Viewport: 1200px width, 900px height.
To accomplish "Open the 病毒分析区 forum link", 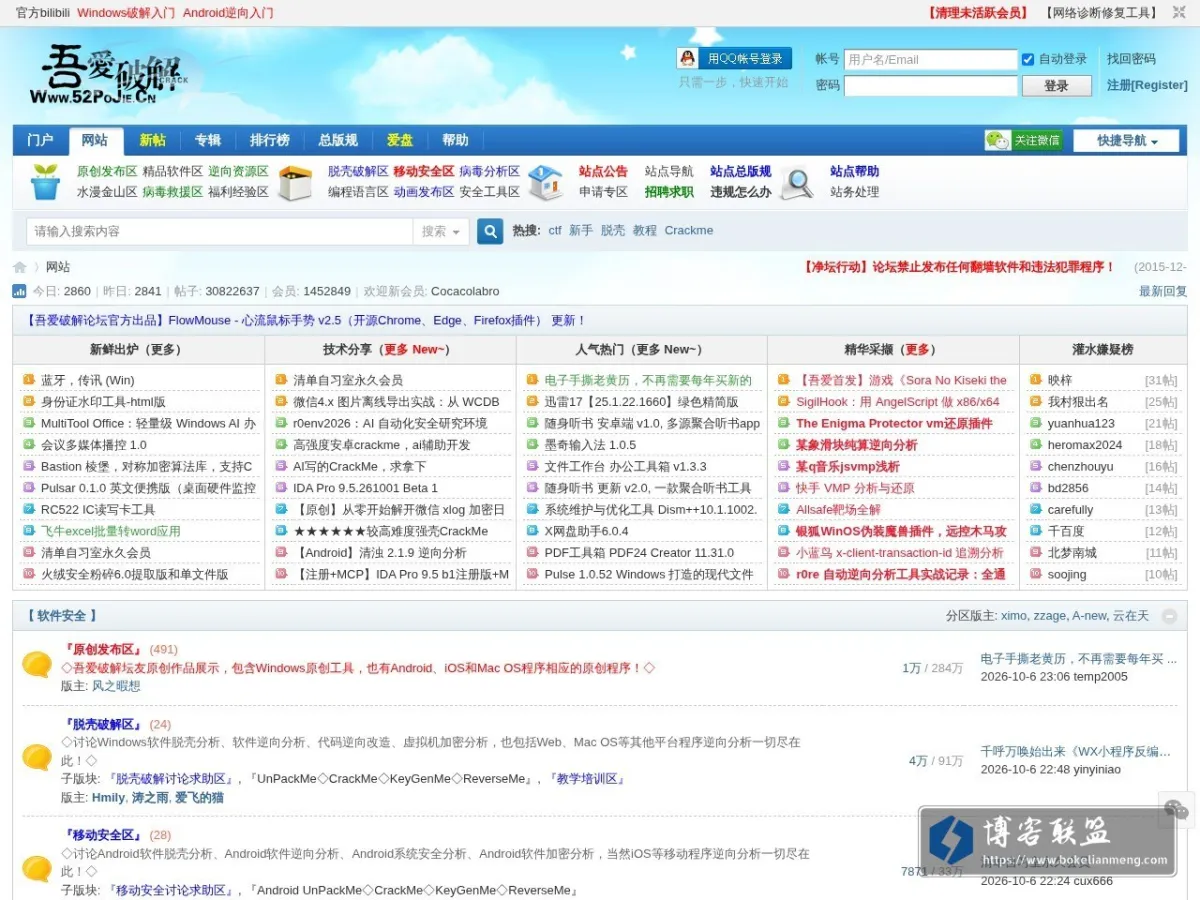I will (490, 171).
